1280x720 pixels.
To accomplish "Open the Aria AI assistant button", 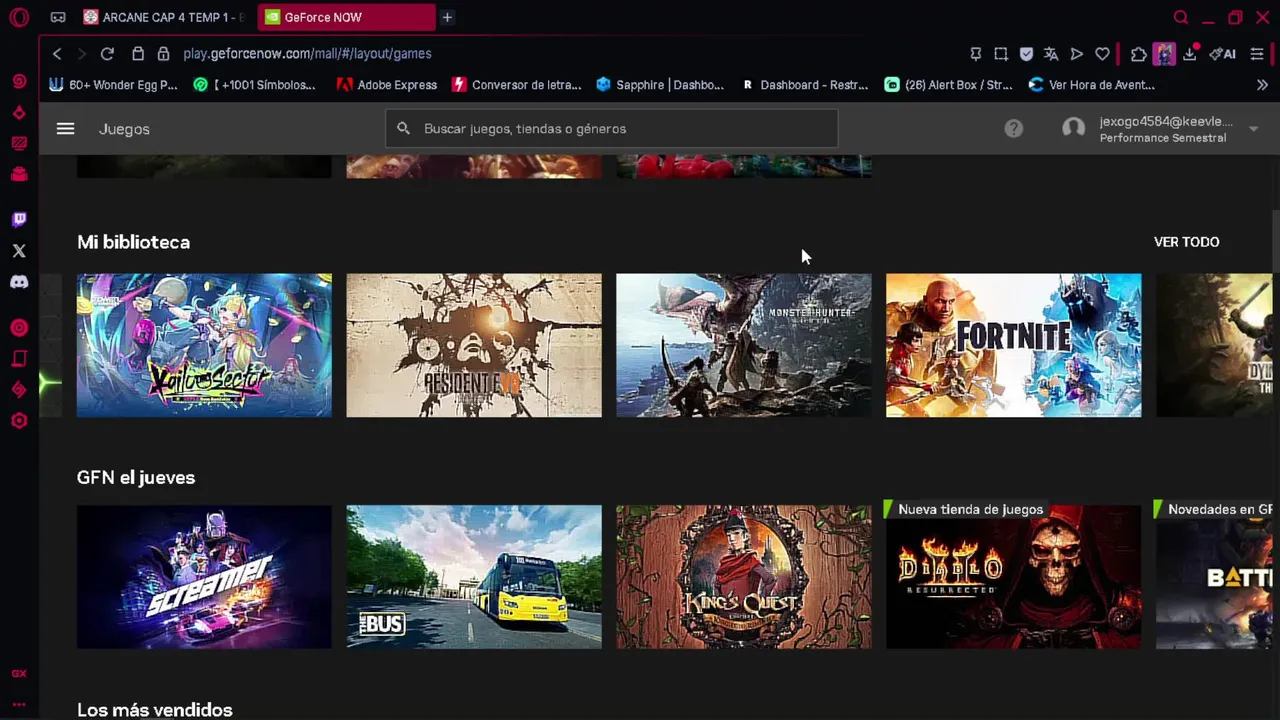I will click(1222, 54).
